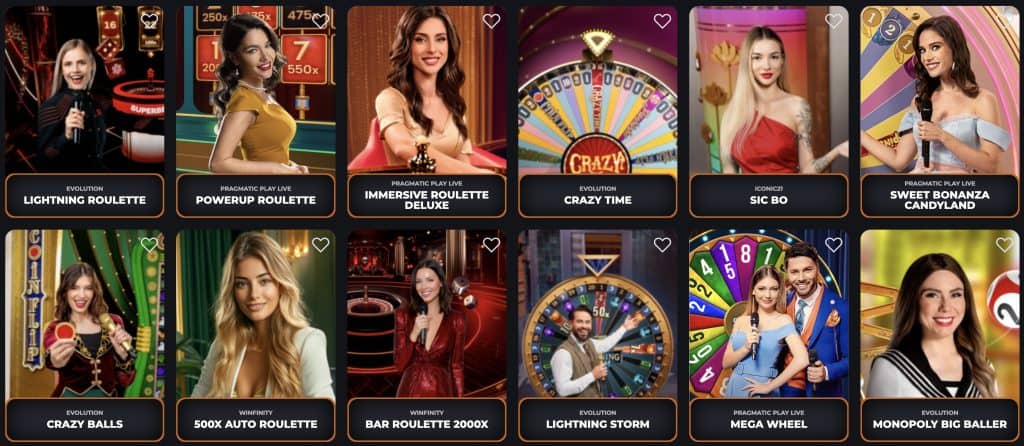This screenshot has height=446, width=1024.
Task: Favorite the Sic Bo game
Action: coord(833,21)
